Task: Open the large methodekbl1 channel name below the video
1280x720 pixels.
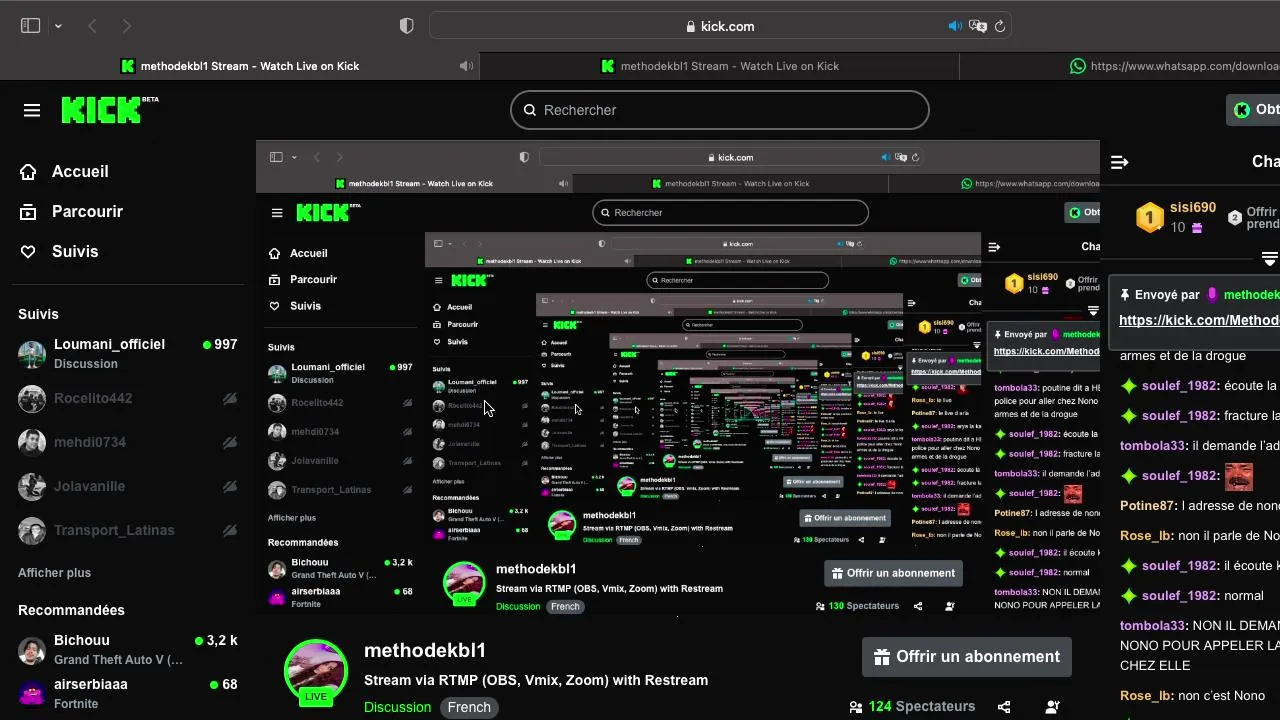Action: pos(425,651)
